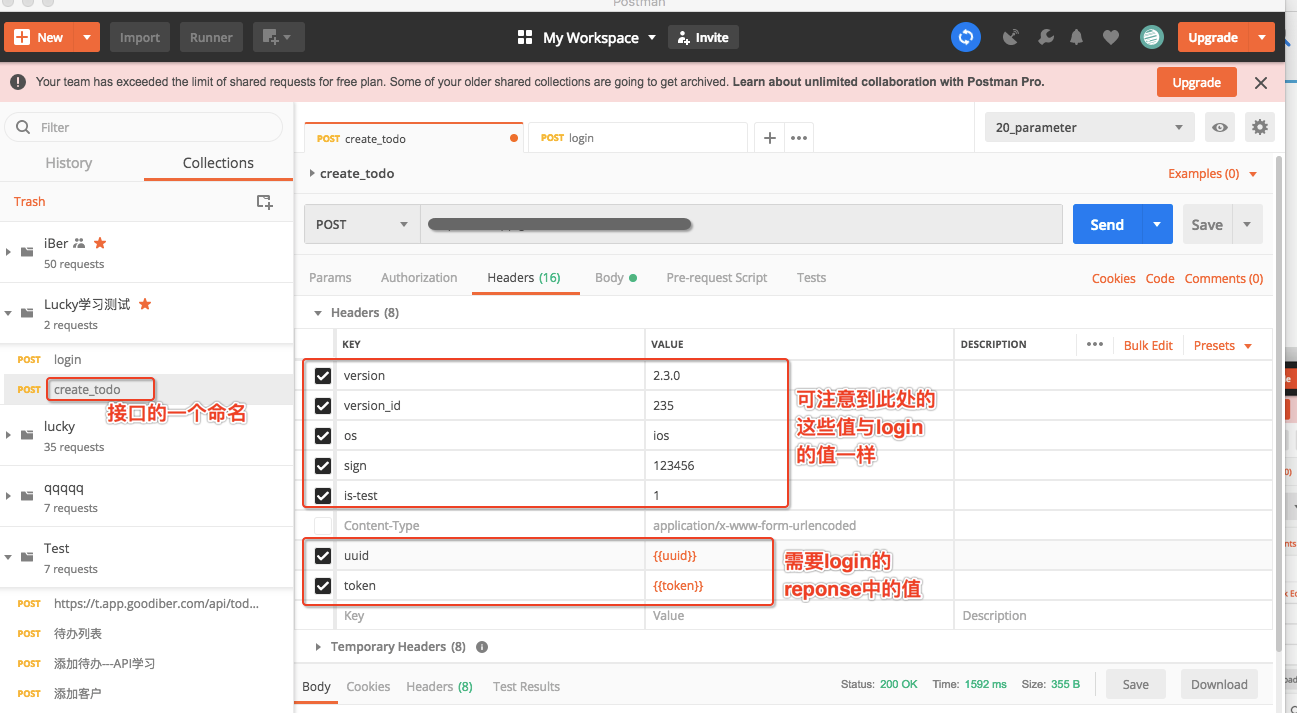The height and width of the screenshot is (713, 1297).
Task: Click Bulk Edit link
Action: (x=1148, y=345)
